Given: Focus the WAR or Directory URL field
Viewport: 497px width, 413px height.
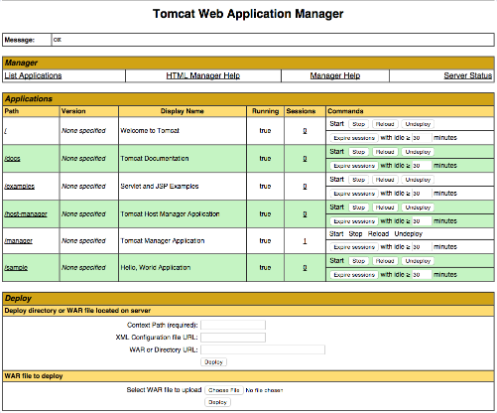Looking at the screenshot, I should [263, 350].
